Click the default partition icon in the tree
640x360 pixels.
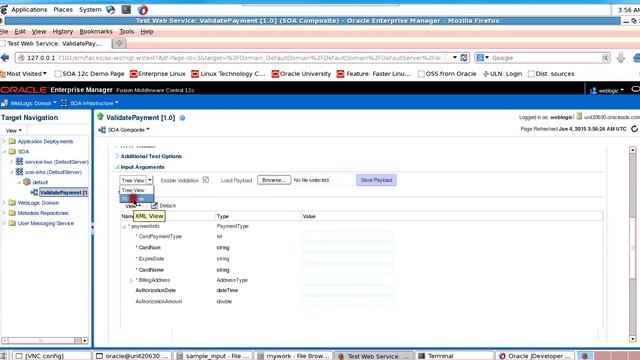click(x=27, y=182)
